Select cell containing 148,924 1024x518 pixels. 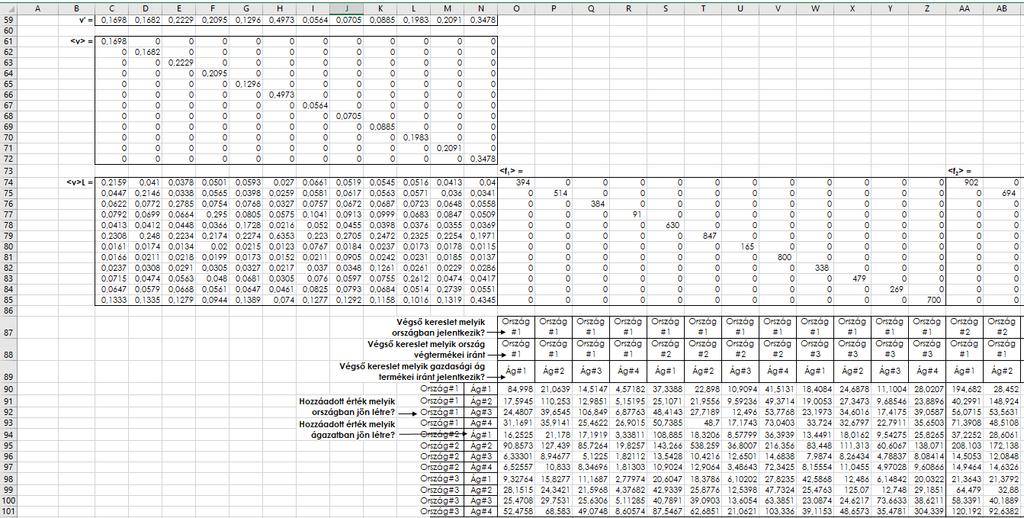click(1002, 400)
